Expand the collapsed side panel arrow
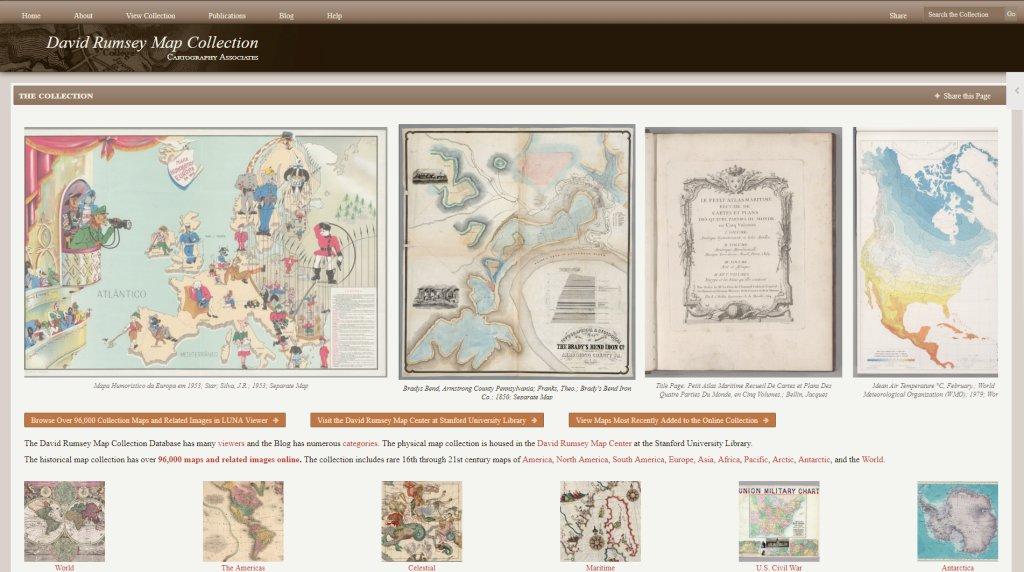Screen dimensions: 1024x572 [1017, 91]
